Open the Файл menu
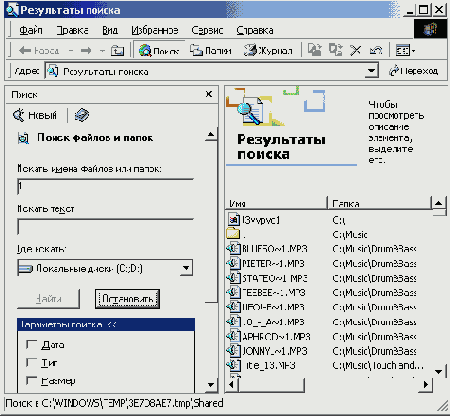450x416 pixels. [31, 30]
